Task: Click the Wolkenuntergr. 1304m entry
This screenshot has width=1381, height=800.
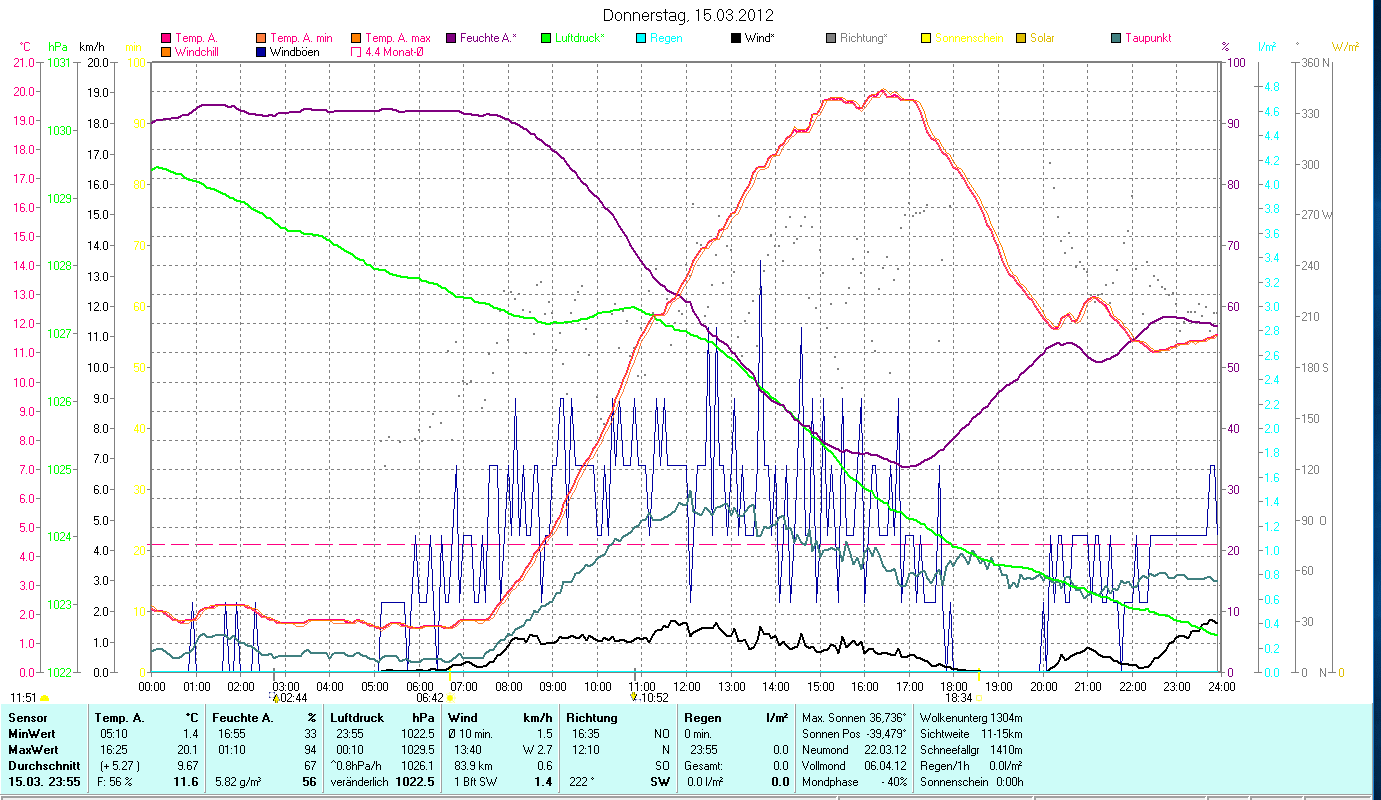Action: pyautogui.click(x=971, y=718)
